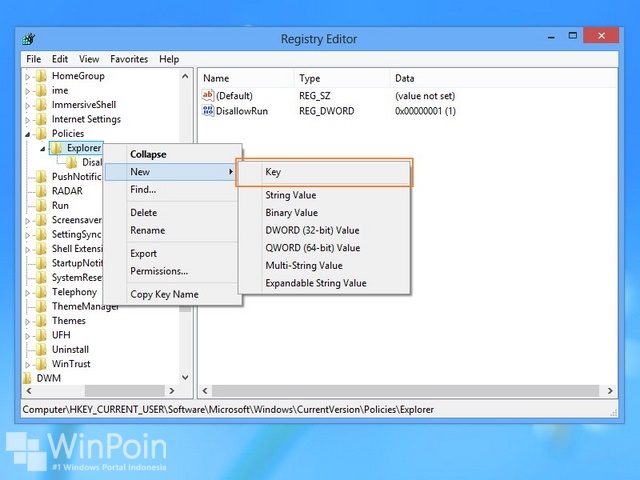Viewport: 640px width, 480px height.
Task: Click the tree pane scroll right arrow
Action: point(172,391)
